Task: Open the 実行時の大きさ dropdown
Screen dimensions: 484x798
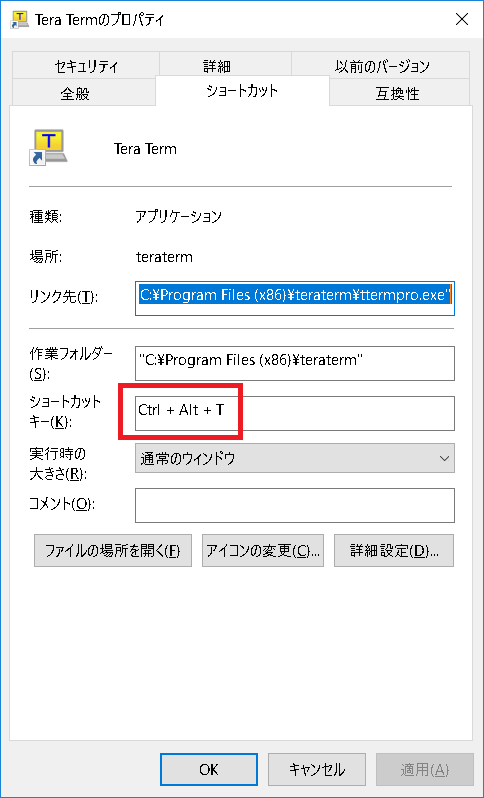Action: click(x=295, y=458)
